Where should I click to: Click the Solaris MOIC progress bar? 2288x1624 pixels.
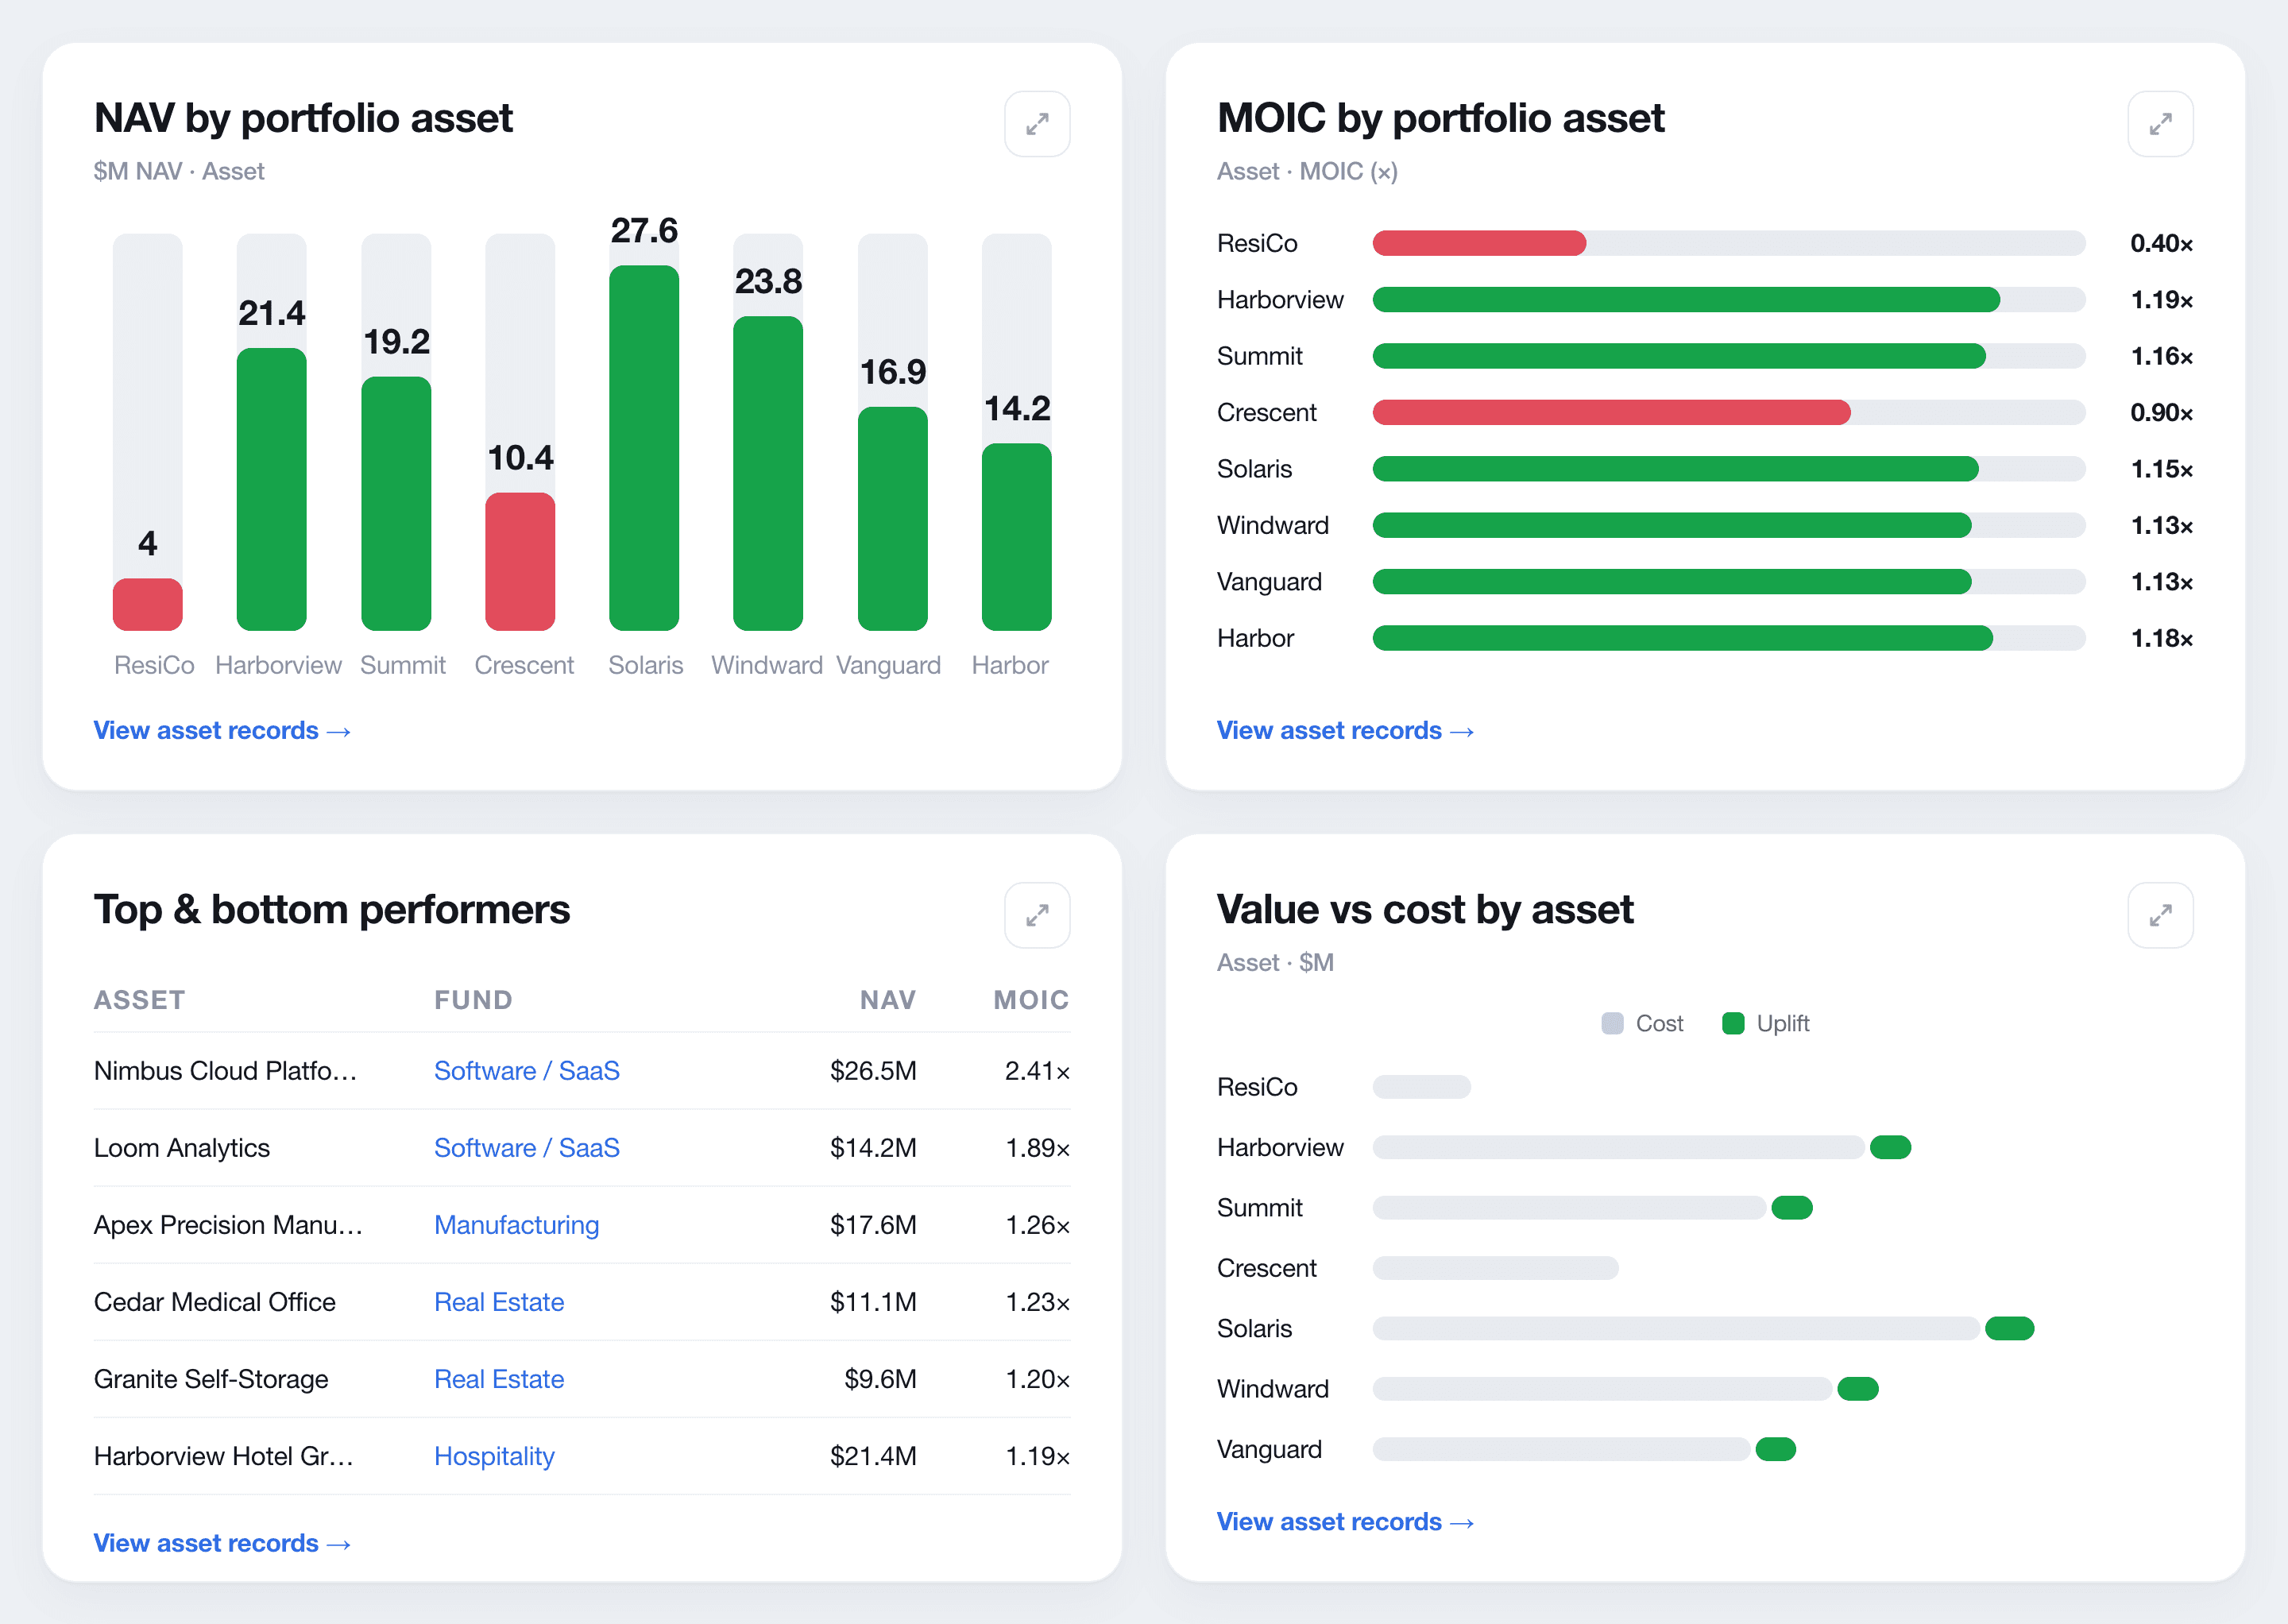click(x=1729, y=469)
